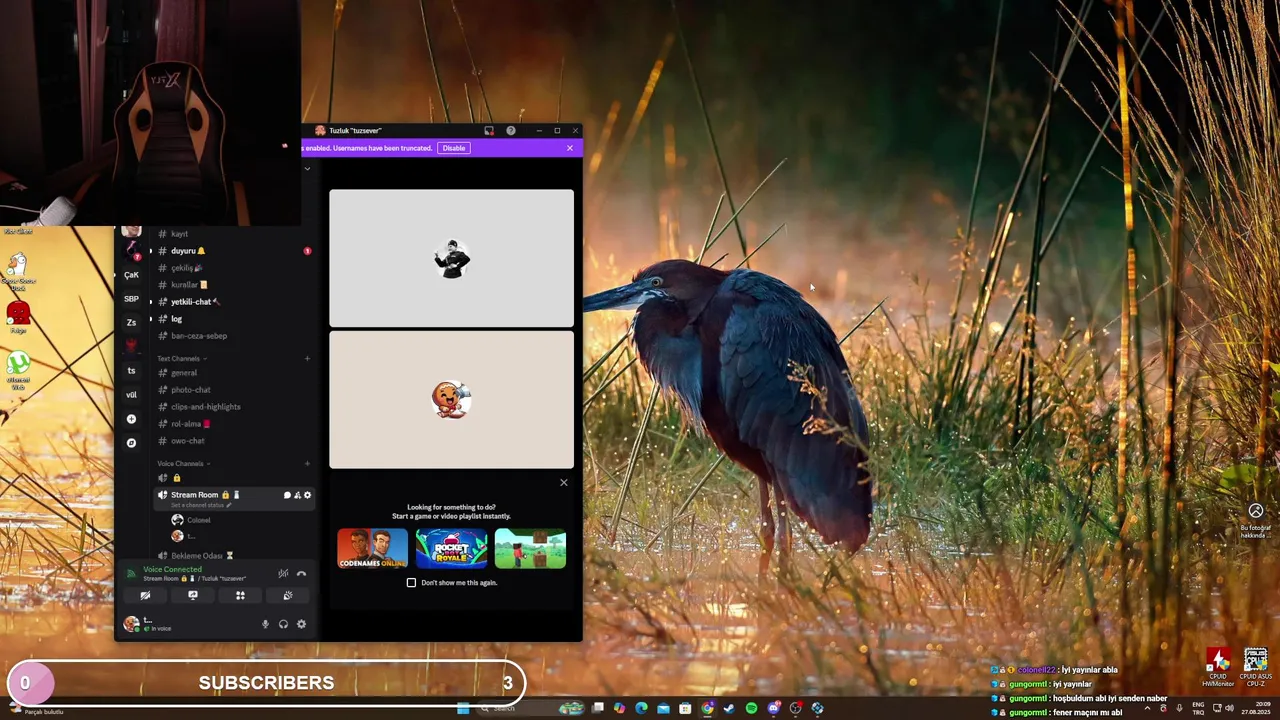The width and height of the screenshot is (1280, 720).
Task: Turn on camera in voice panel
Action: [145, 596]
